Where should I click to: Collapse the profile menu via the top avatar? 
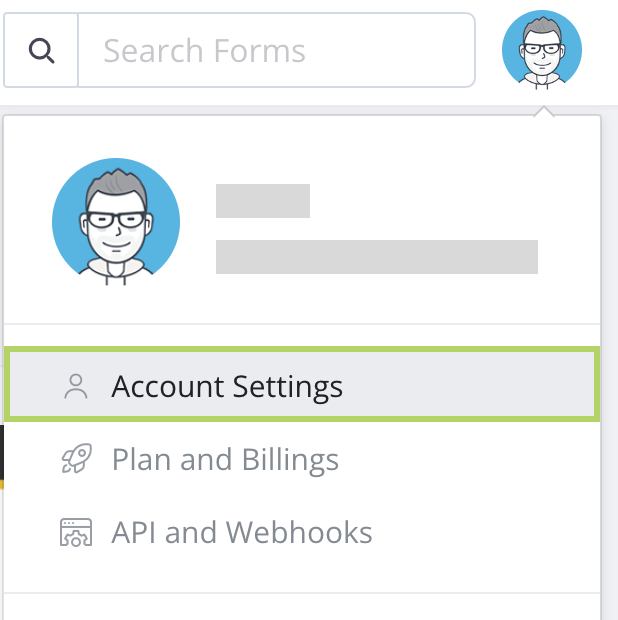pos(541,50)
